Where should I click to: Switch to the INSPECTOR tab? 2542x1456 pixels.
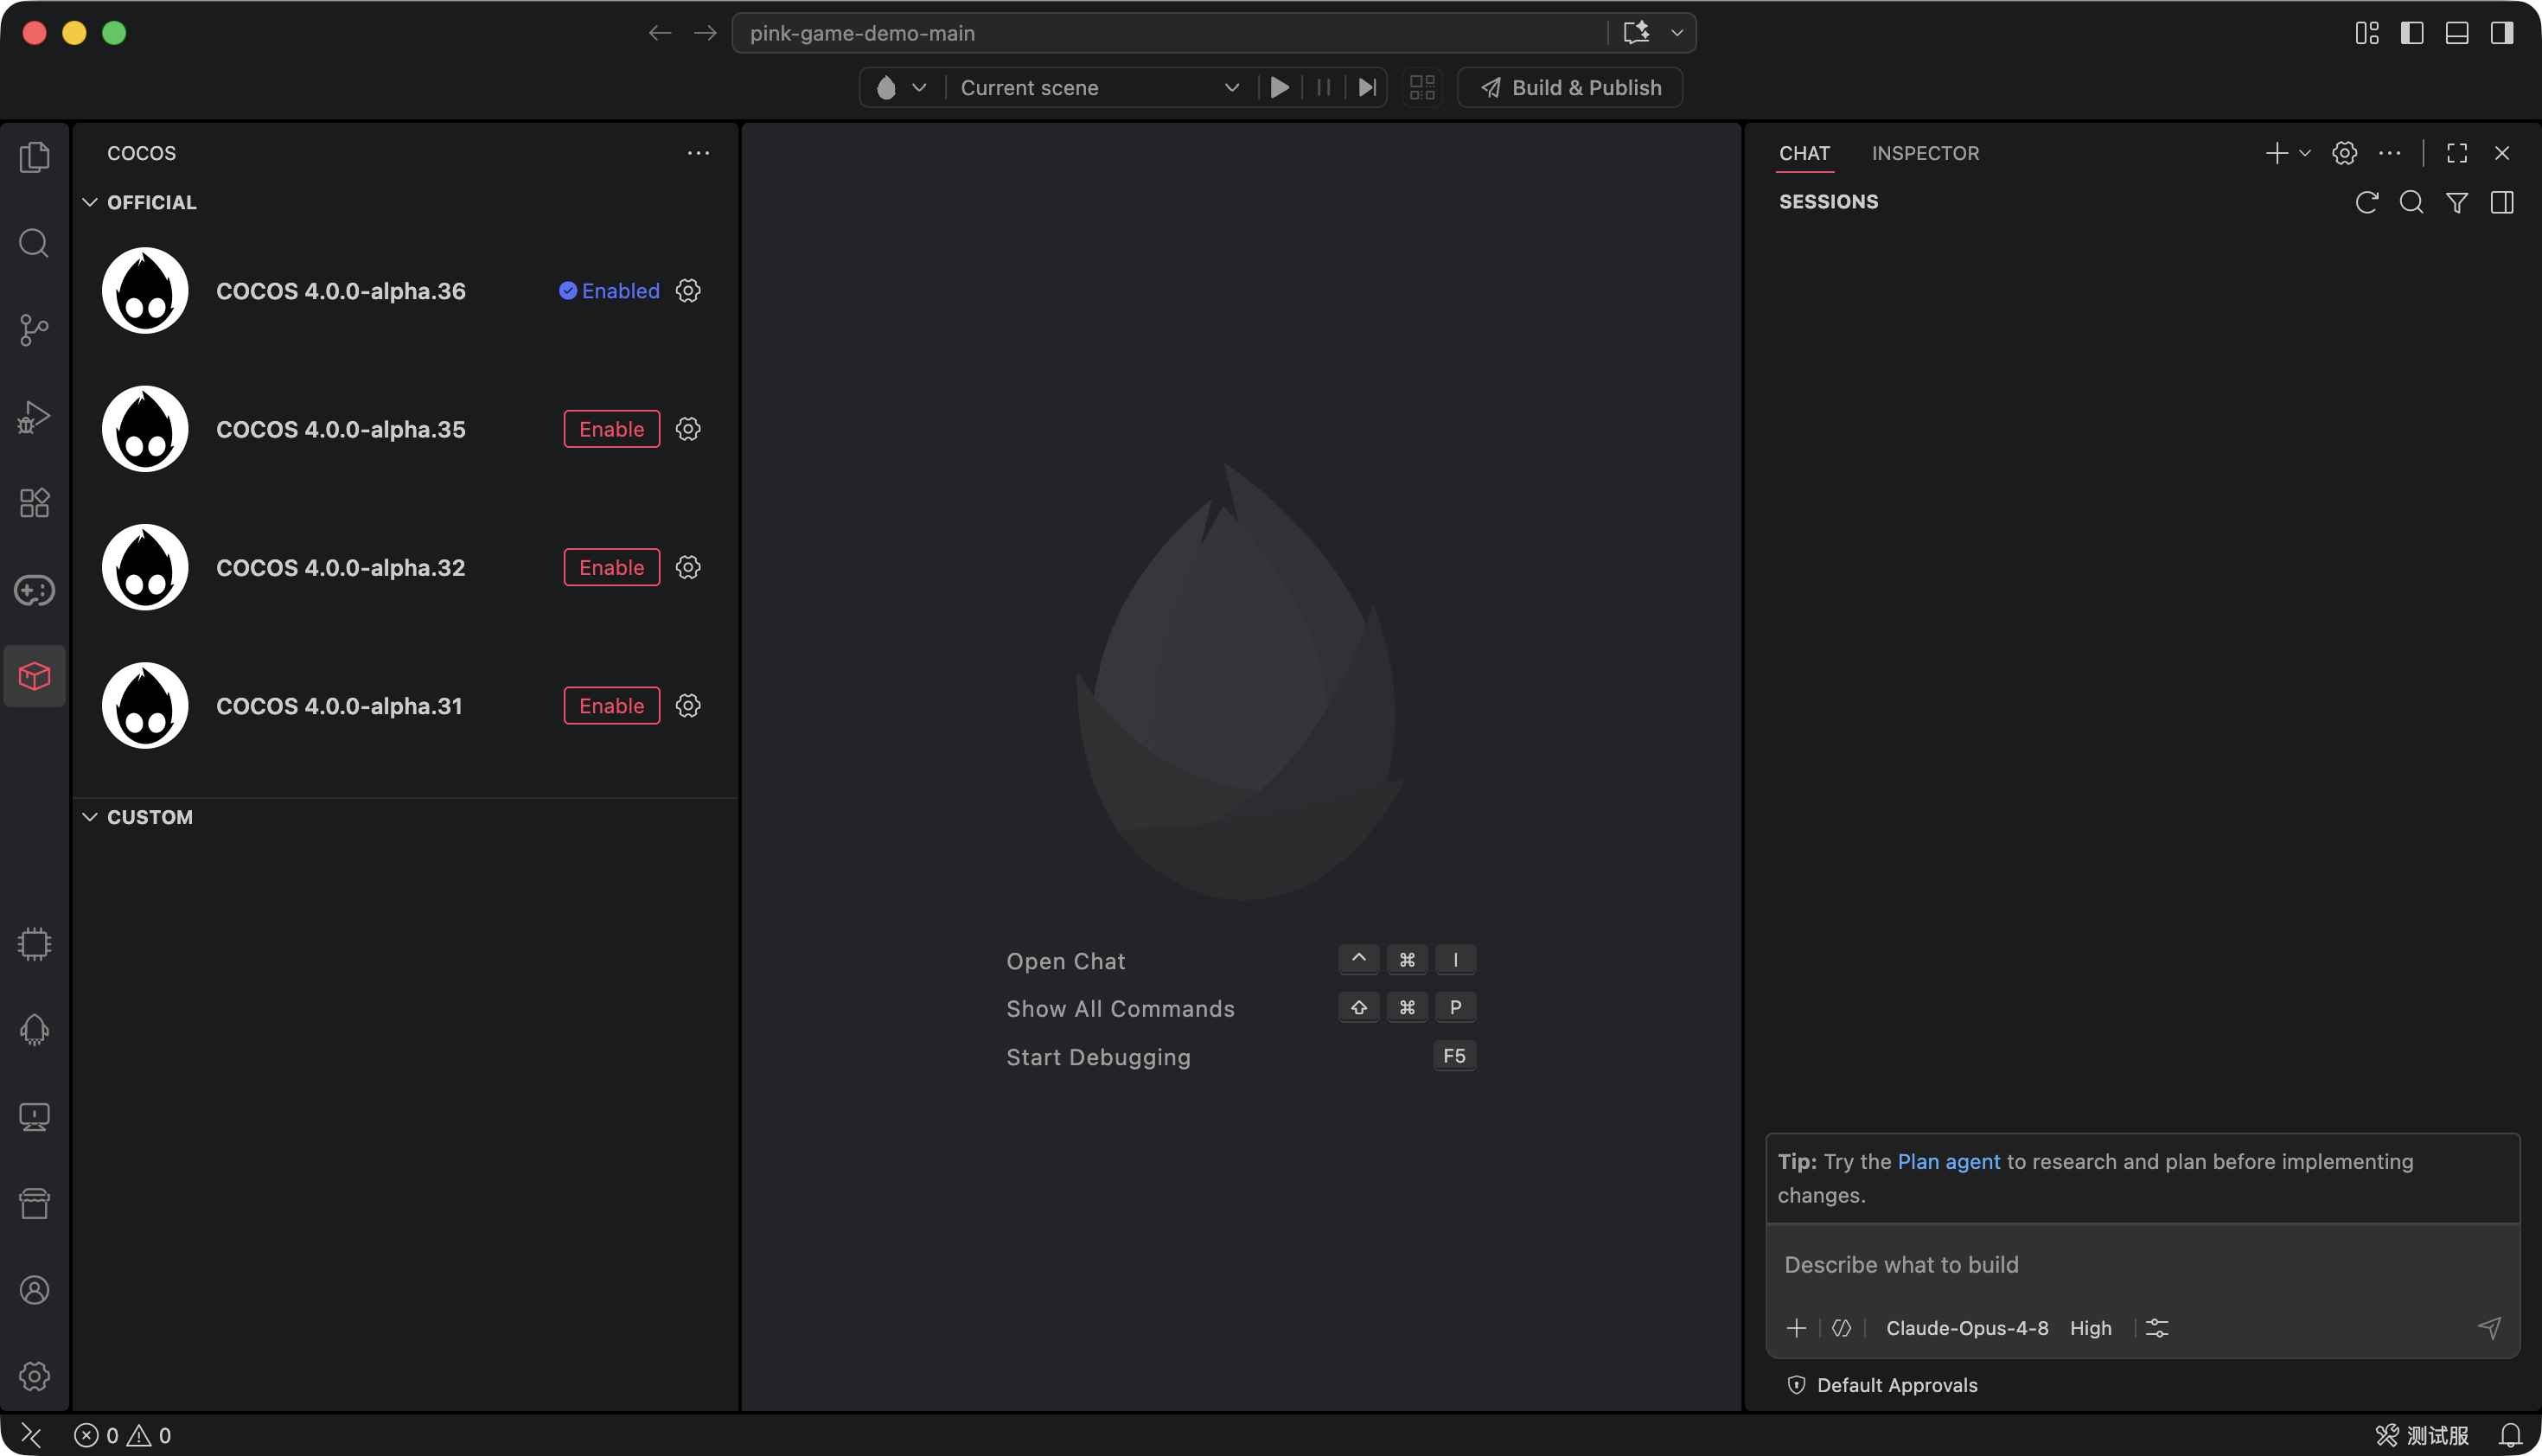point(1925,153)
